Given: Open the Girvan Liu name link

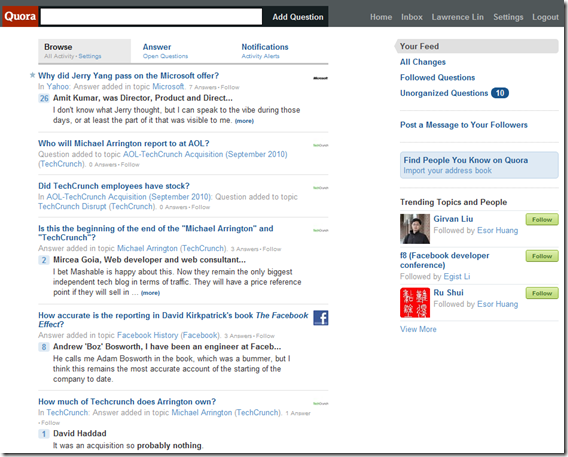Looking at the screenshot, I should [453, 219].
